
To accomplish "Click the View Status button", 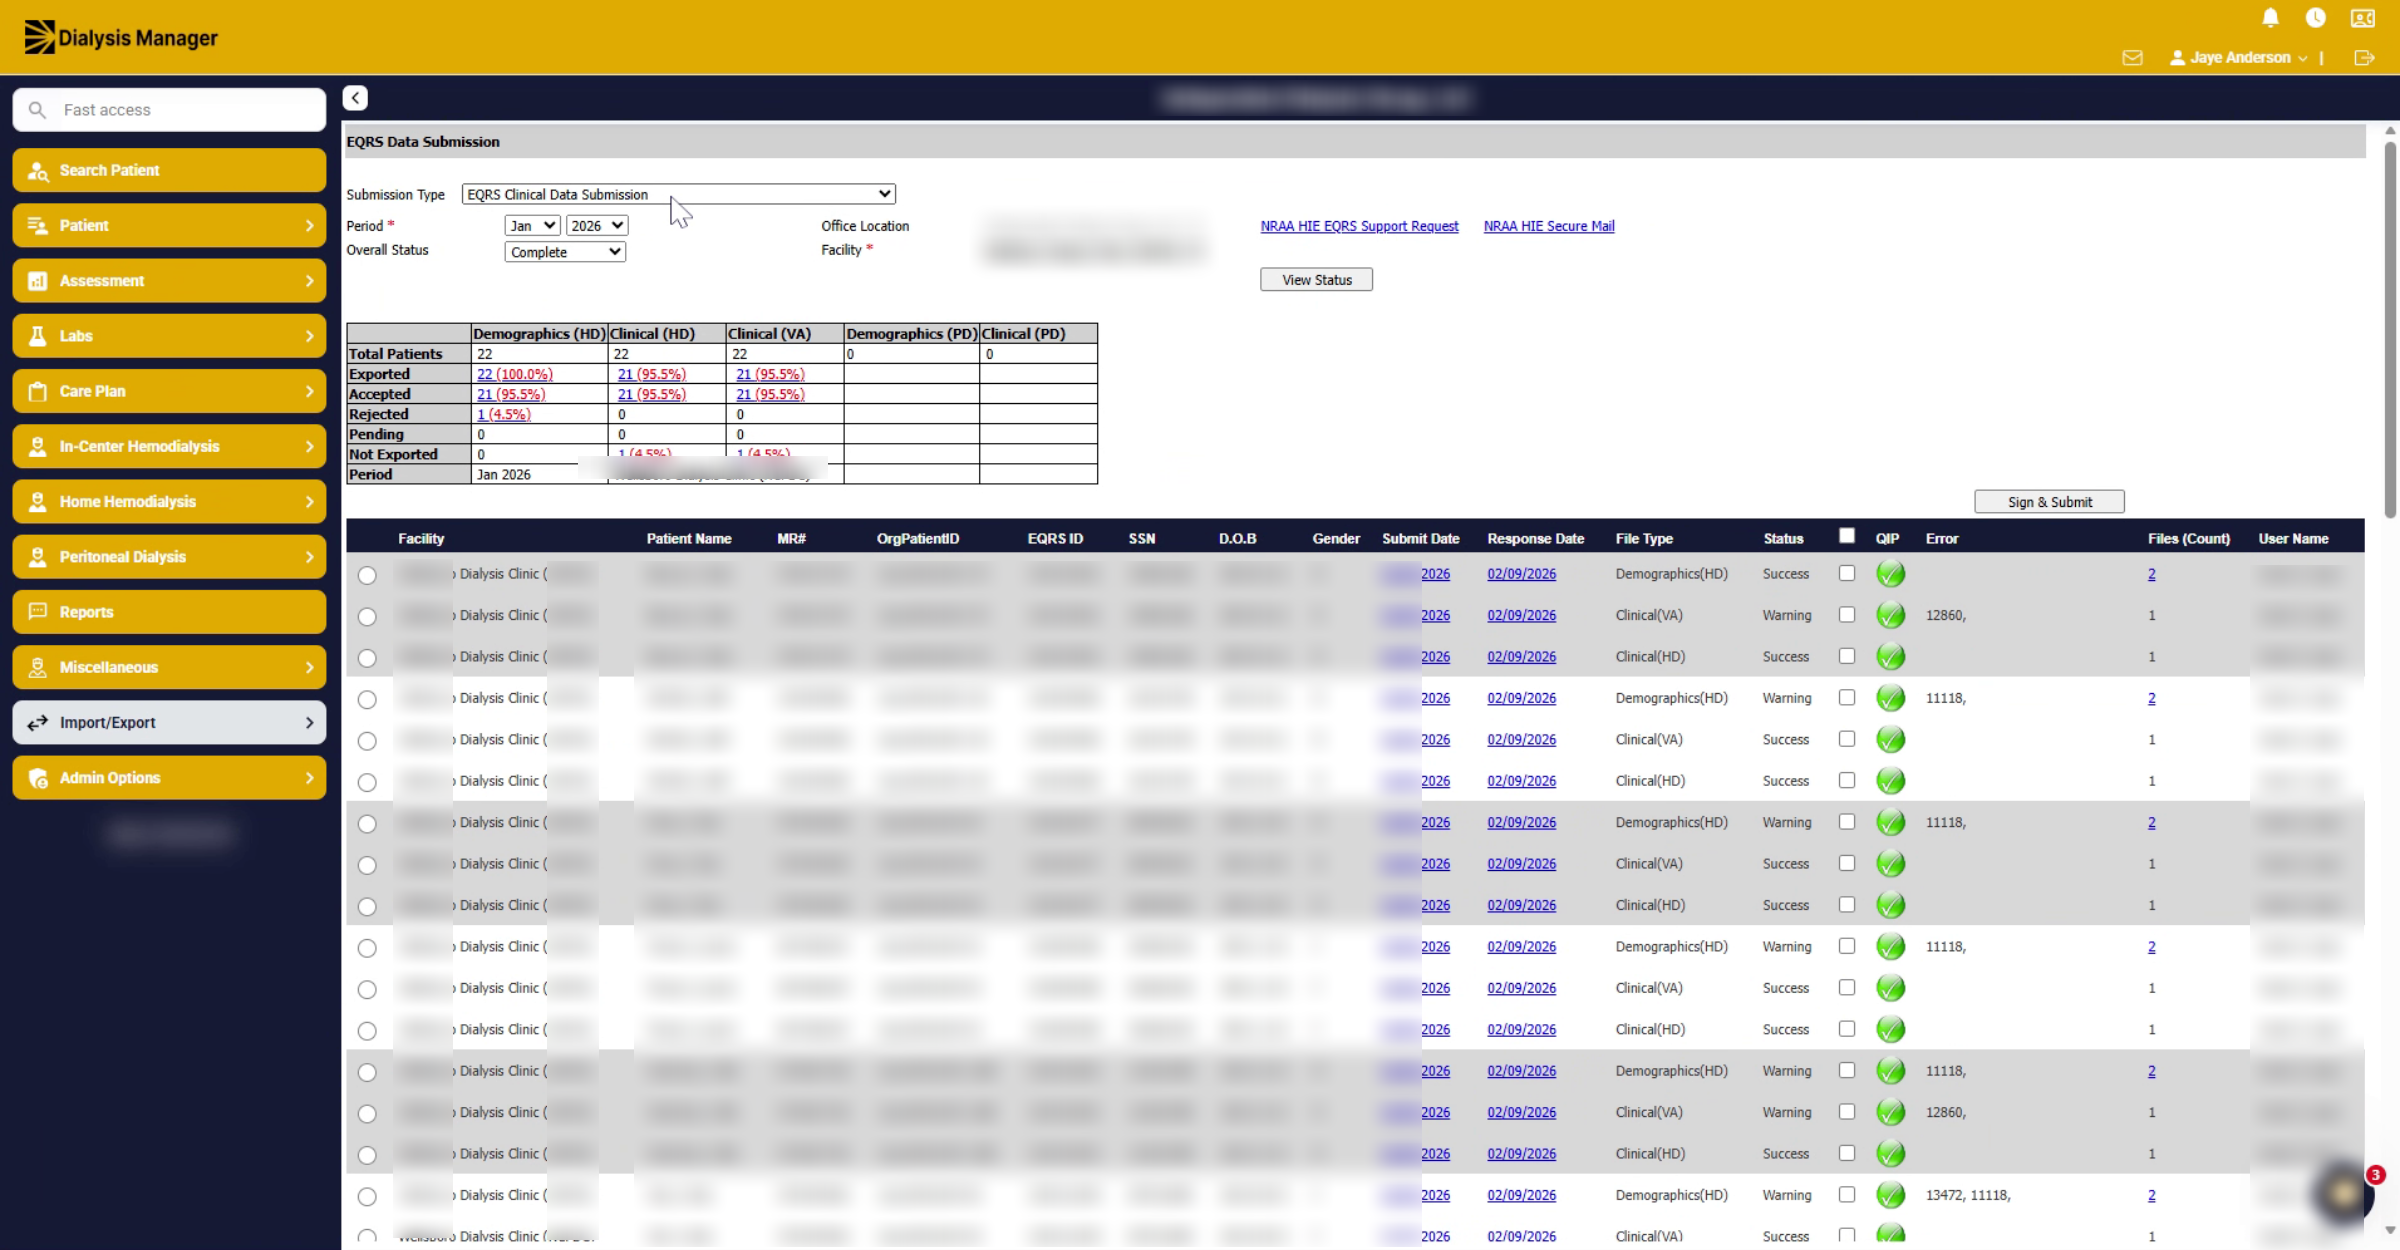I will pyautogui.click(x=1316, y=280).
